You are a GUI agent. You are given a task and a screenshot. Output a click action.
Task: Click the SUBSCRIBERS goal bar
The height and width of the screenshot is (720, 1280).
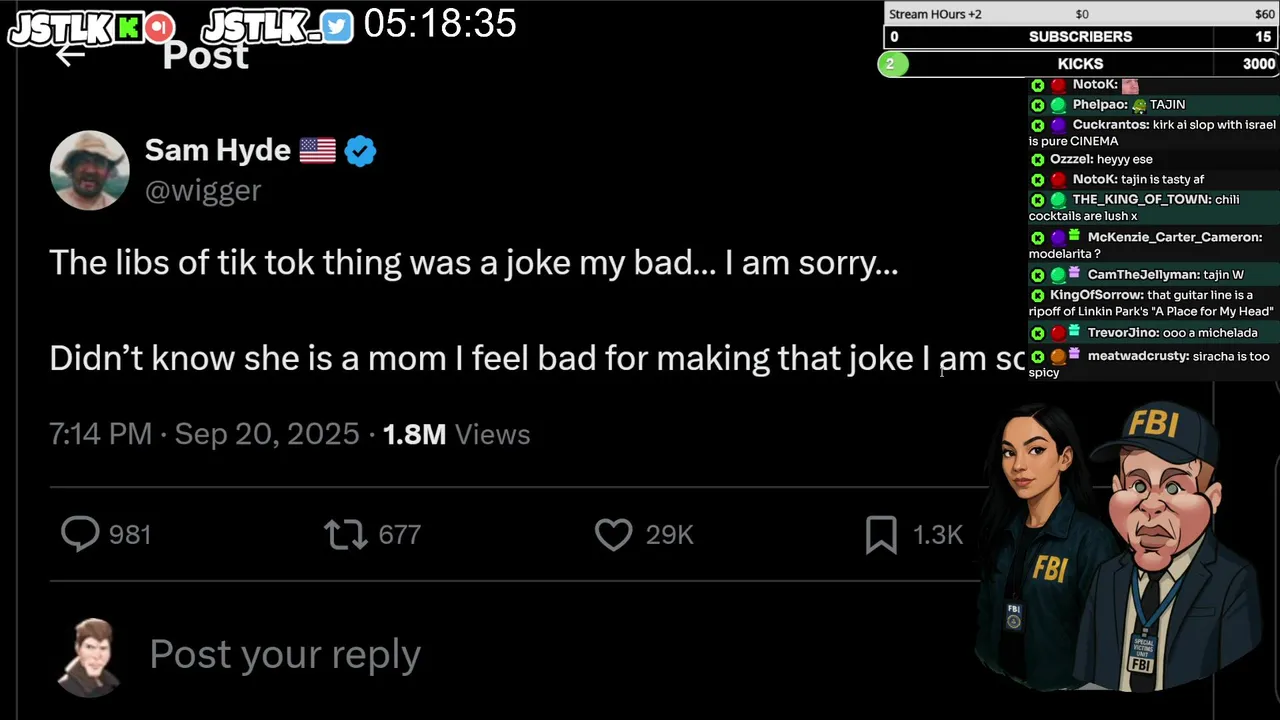[x=1080, y=37]
